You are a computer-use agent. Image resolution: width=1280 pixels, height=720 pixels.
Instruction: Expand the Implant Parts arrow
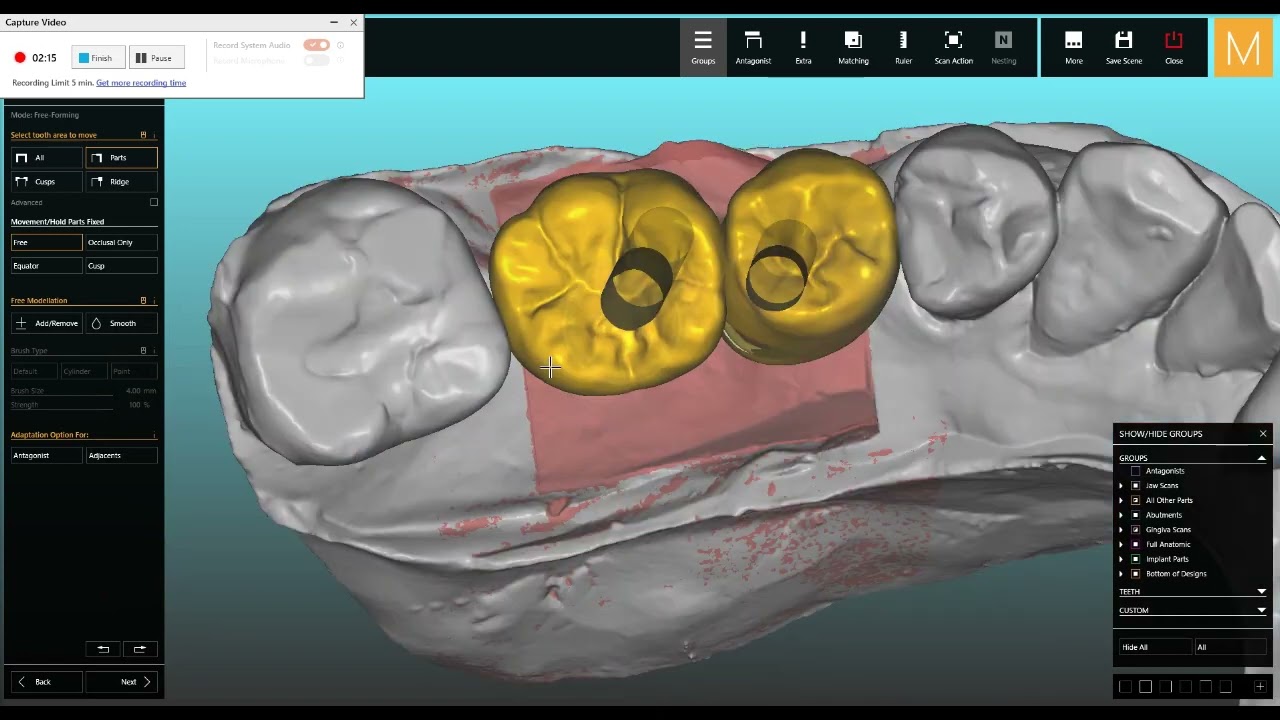pyautogui.click(x=1120, y=559)
